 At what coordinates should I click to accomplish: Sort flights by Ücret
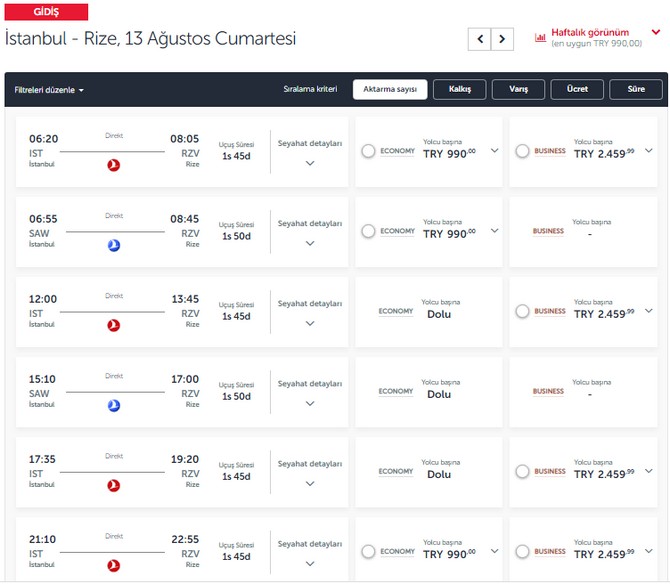pyautogui.click(x=577, y=89)
